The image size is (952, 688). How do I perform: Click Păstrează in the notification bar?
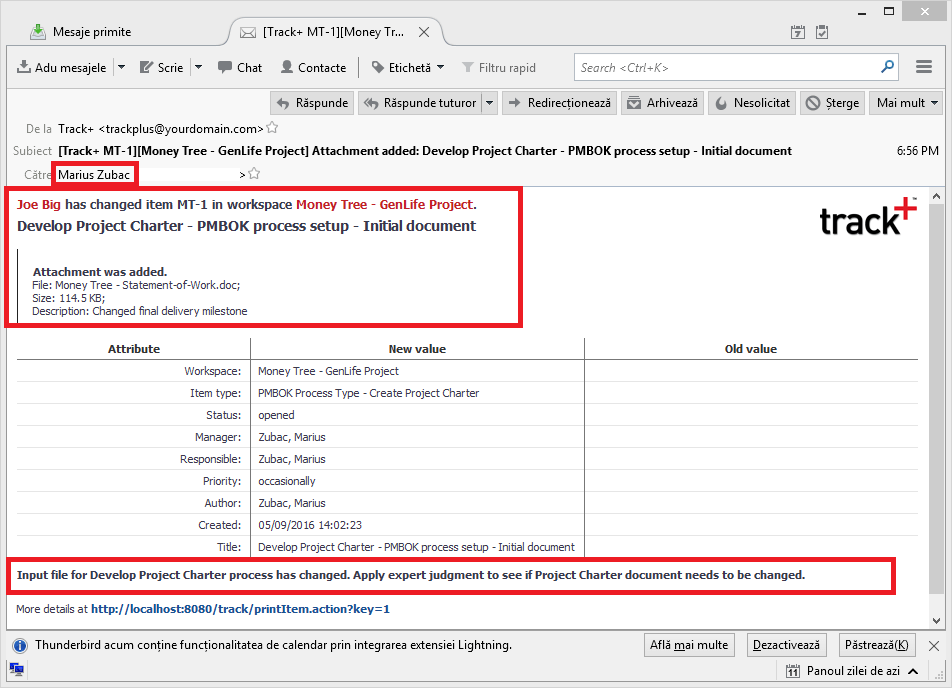point(875,645)
